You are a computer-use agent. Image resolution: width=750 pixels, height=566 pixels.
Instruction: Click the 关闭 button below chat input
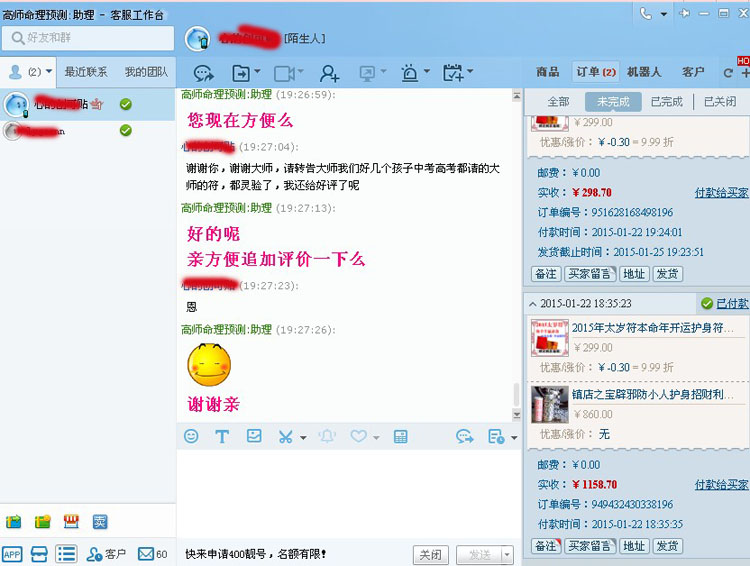point(430,554)
